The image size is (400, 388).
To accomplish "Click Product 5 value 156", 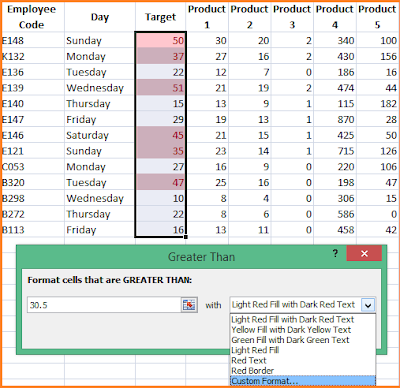I will 377,56.
